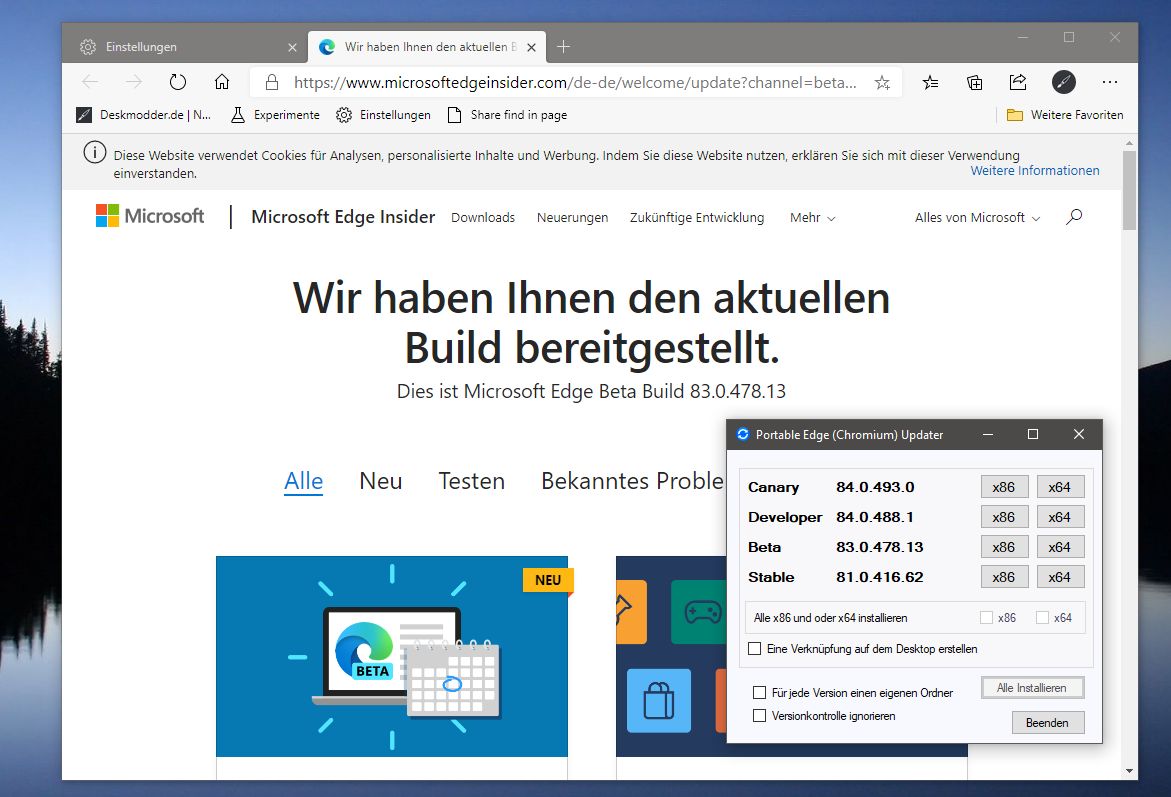Open the Weitere Favoriten folder
The width and height of the screenshot is (1171, 797).
[x=1064, y=115]
